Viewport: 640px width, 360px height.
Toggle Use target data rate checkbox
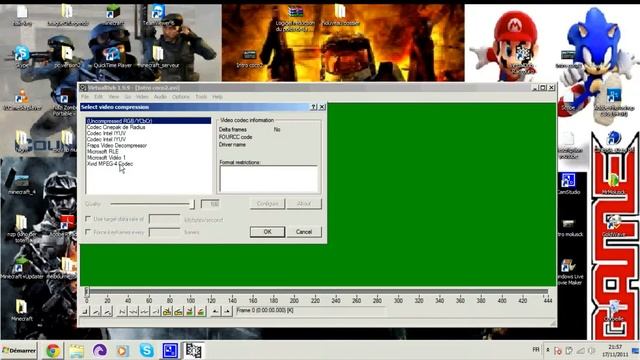tap(88, 219)
